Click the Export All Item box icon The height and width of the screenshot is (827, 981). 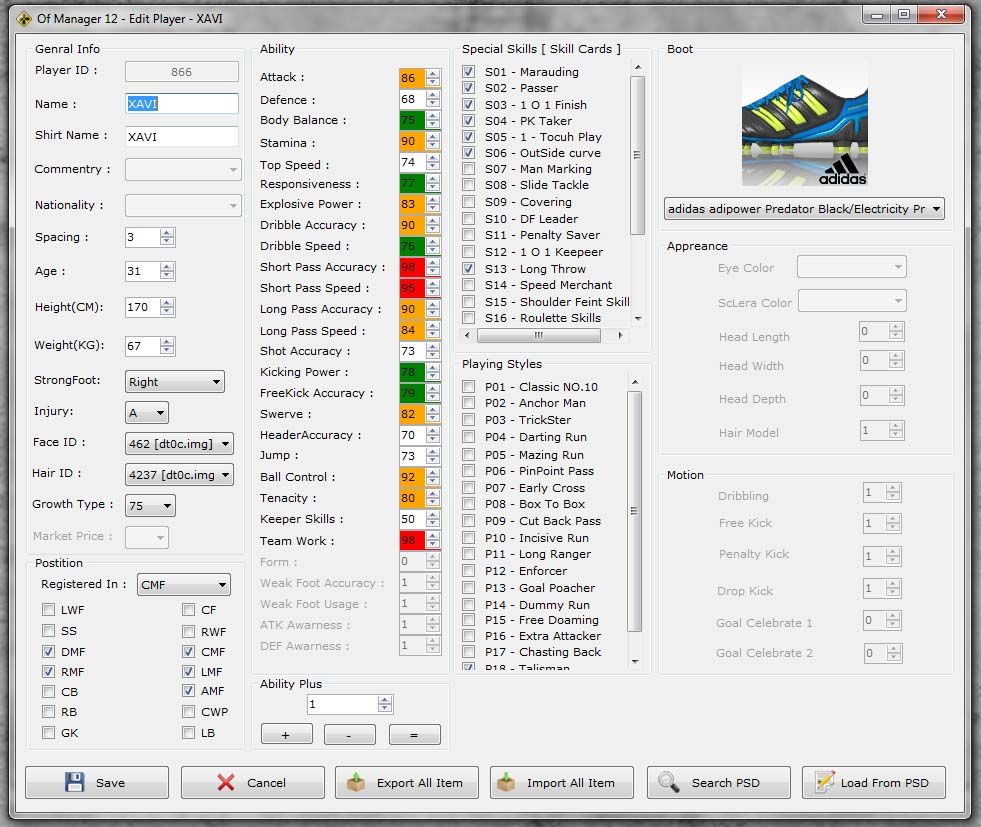[356, 783]
